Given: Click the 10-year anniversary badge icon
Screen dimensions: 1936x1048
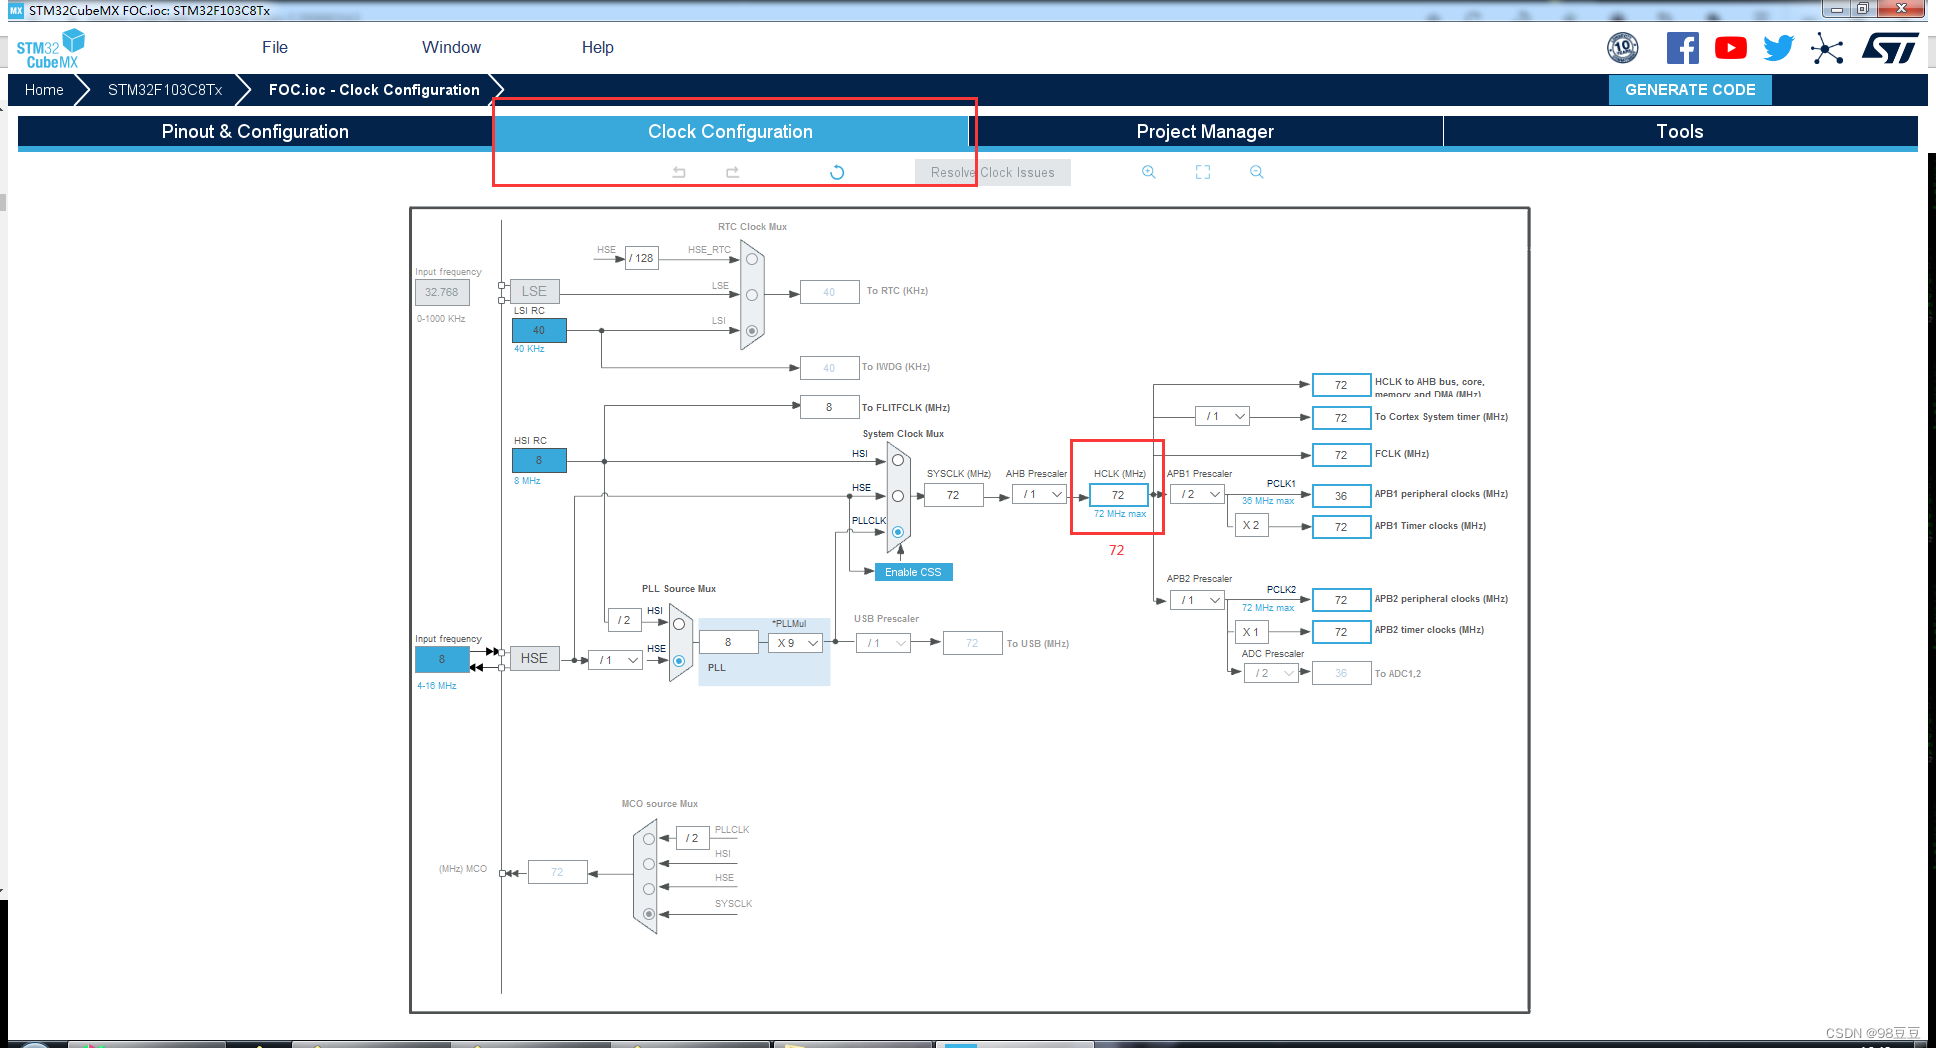Looking at the screenshot, I should coord(1623,47).
